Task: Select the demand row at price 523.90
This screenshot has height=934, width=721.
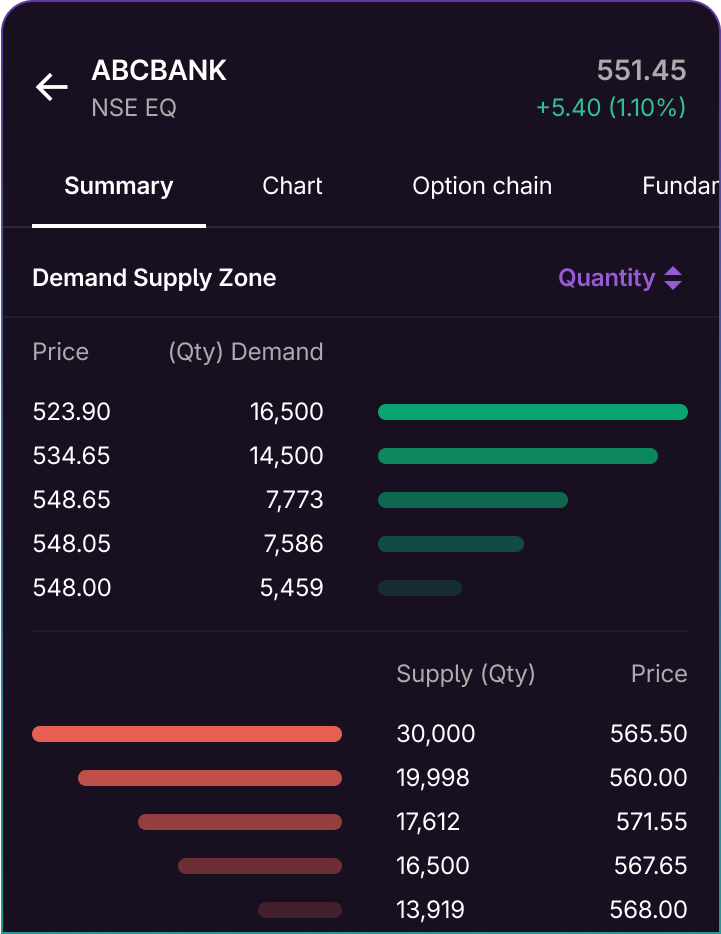Action: click(71, 411)
